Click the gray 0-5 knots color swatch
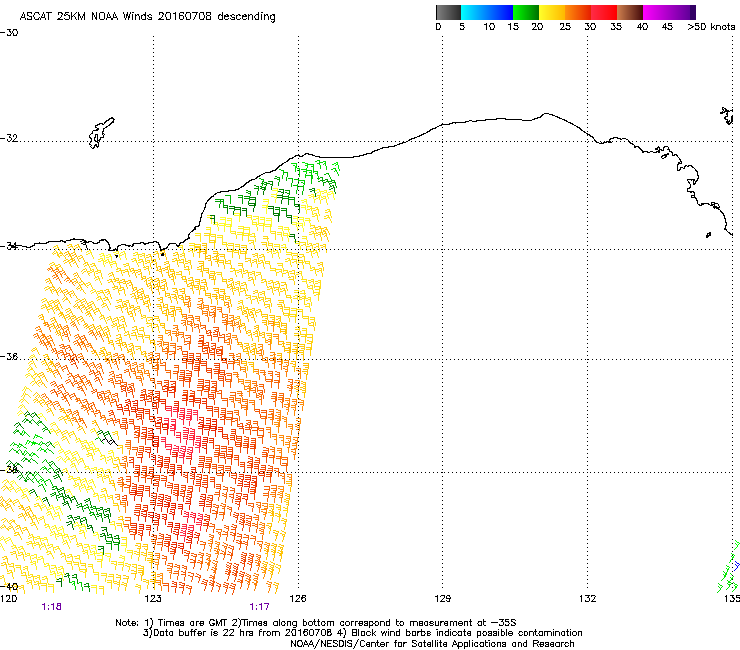The image size is (740, 650). pyautogui.click(x=448, y=12)
